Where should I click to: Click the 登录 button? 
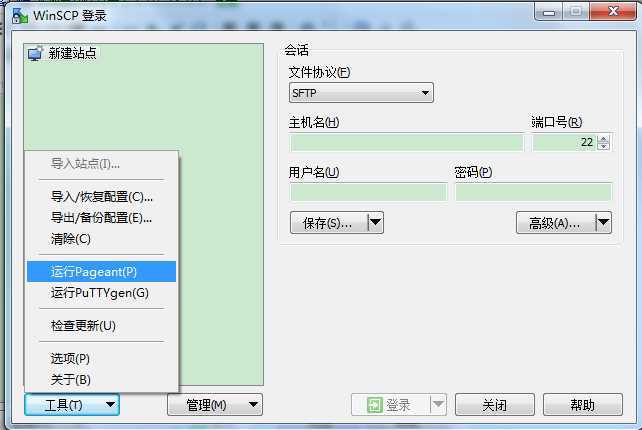(390, 405)
